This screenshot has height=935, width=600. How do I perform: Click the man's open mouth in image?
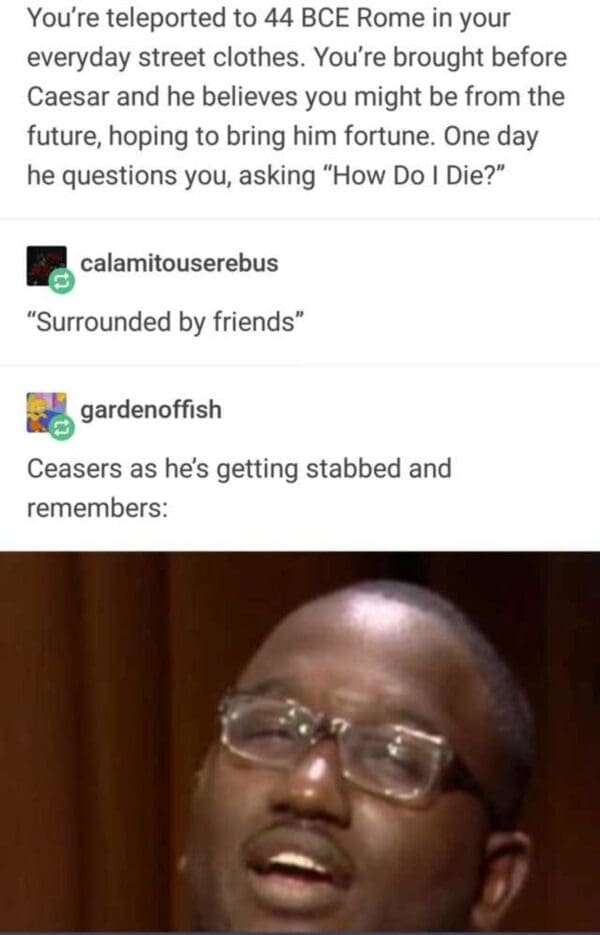point(297,863)
